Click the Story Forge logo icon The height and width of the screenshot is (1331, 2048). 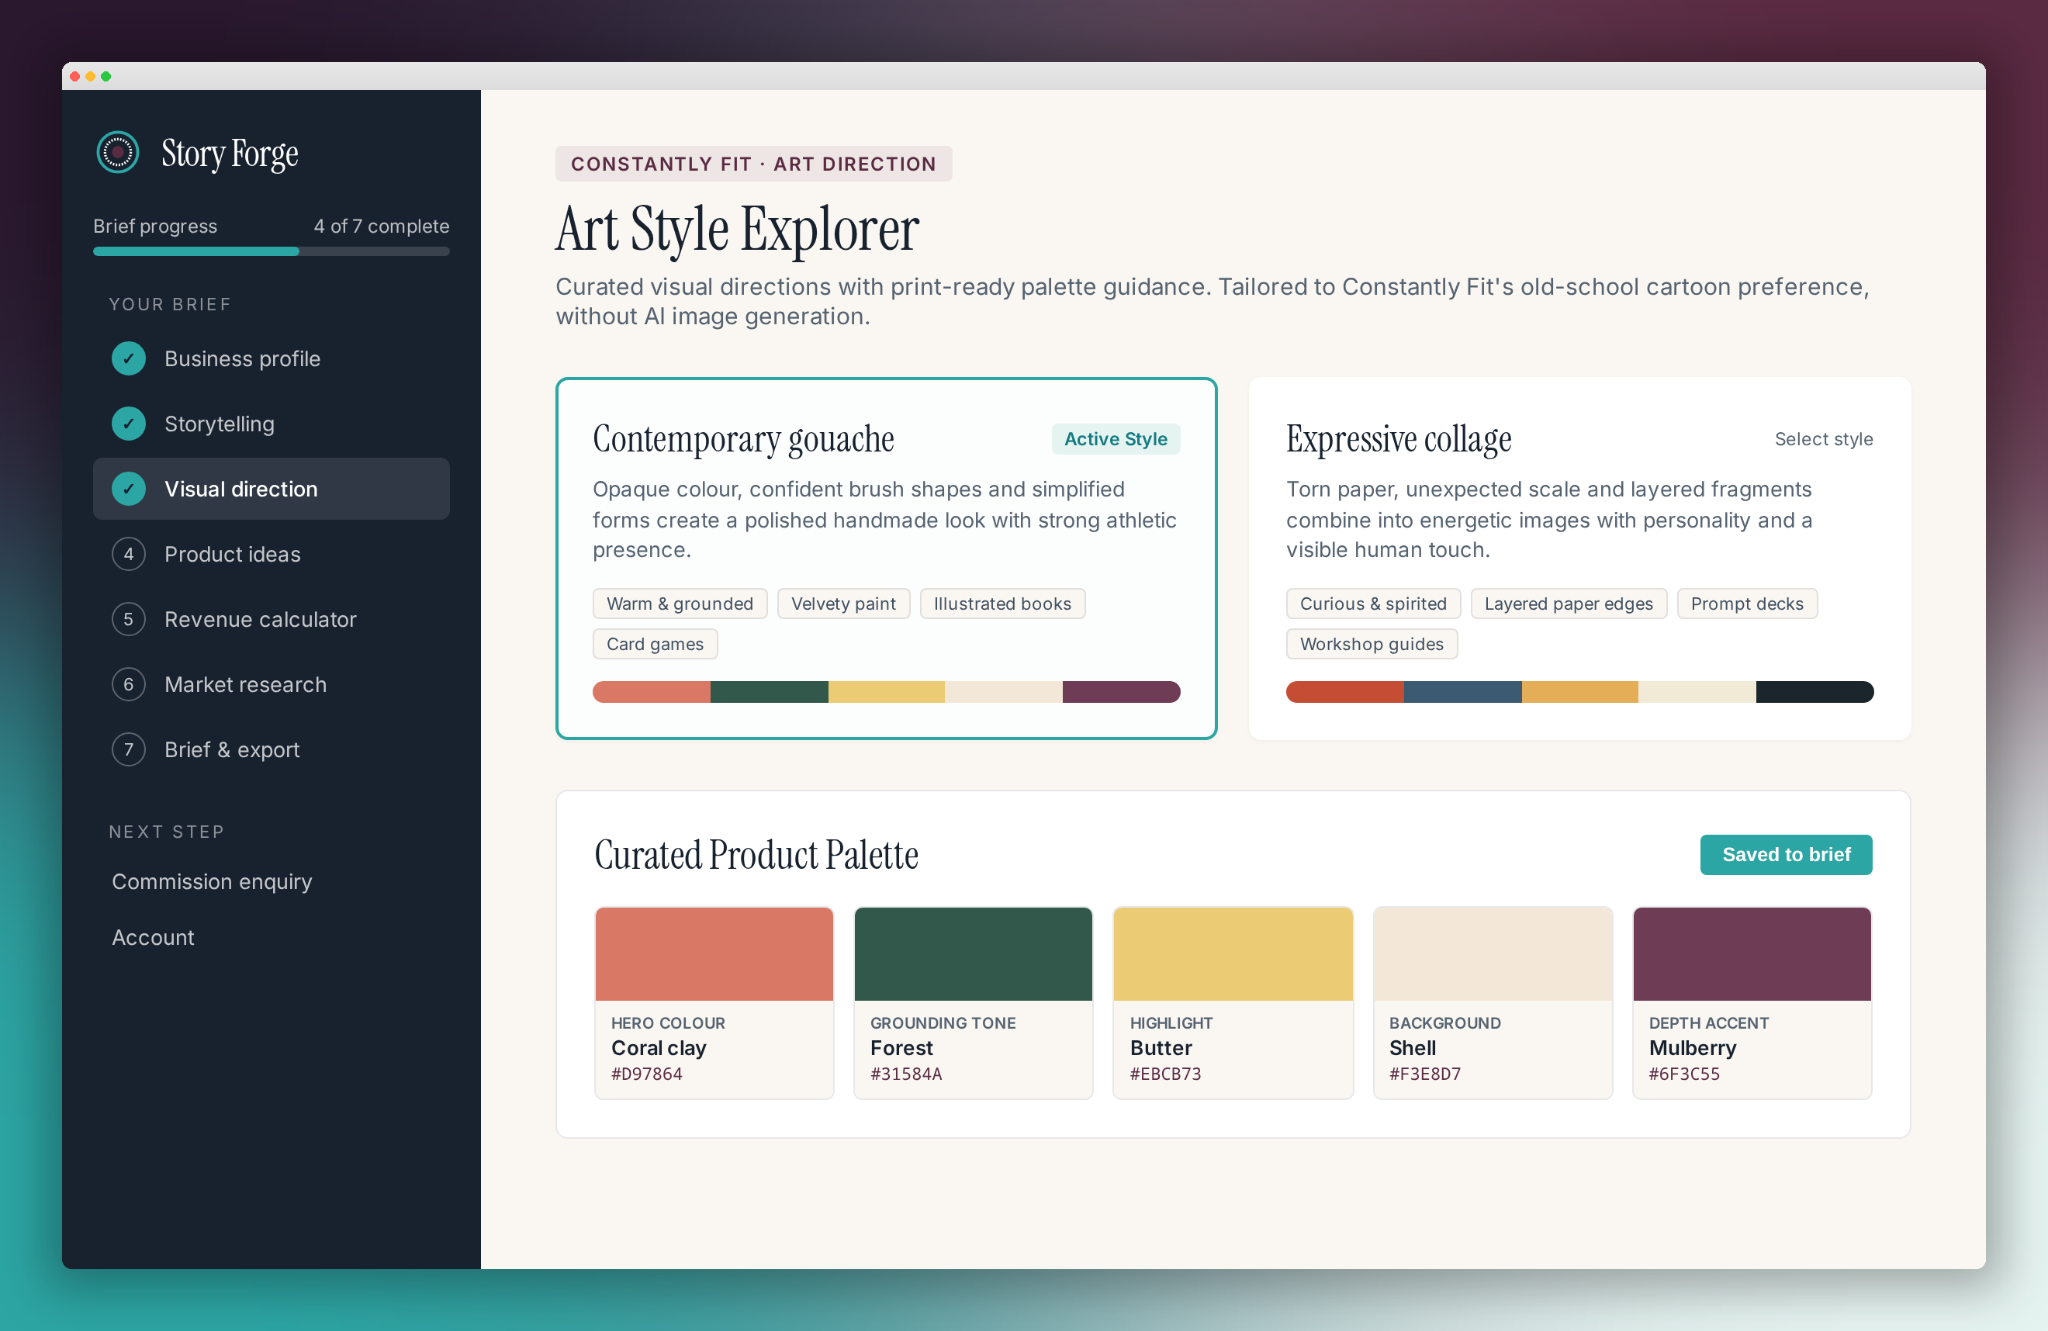coord(118,152)
